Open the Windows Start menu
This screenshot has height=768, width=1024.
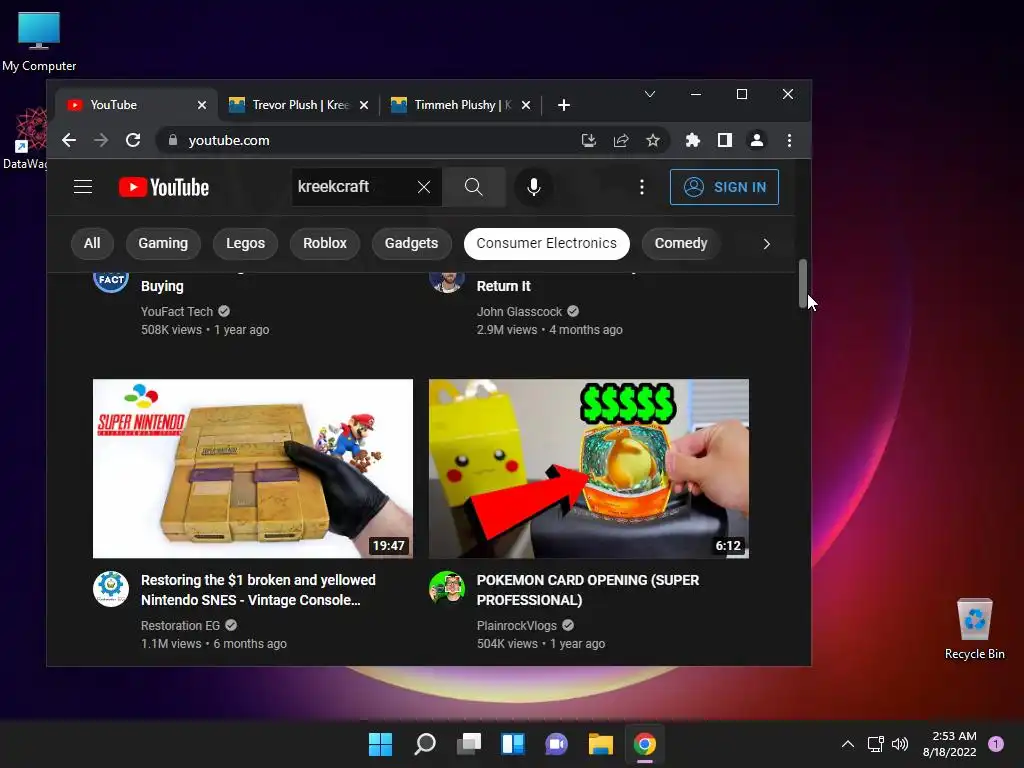(x=381, y=744)
